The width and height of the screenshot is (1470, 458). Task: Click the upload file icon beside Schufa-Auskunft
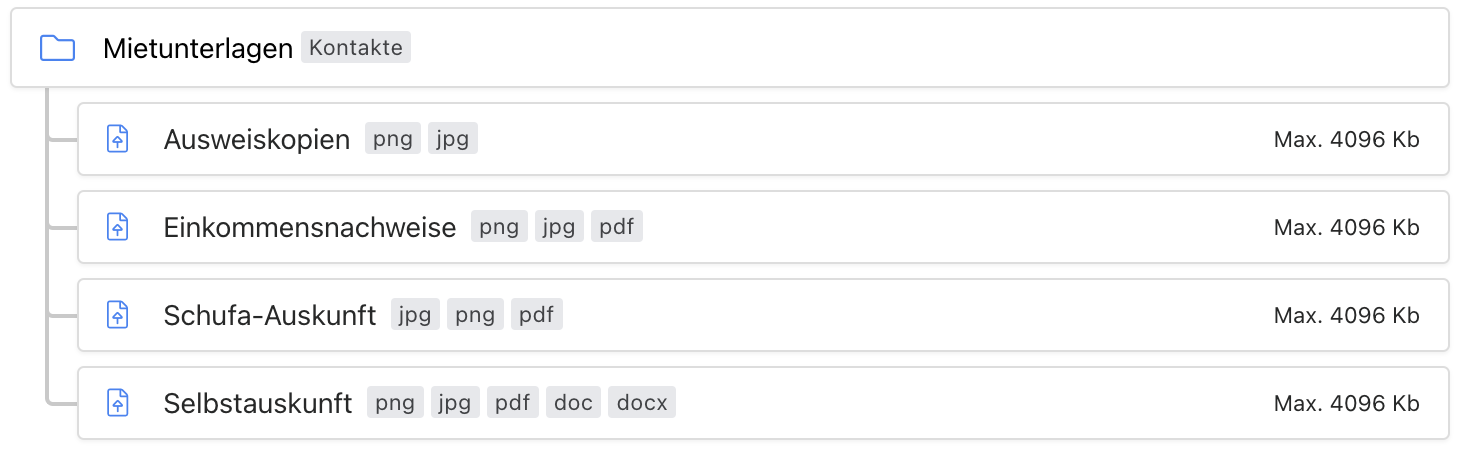118,315
